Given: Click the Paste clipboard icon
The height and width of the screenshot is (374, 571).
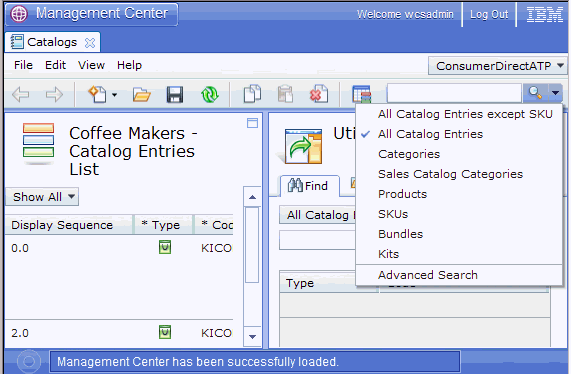Looking at the screenshot, I should (285, 94).
